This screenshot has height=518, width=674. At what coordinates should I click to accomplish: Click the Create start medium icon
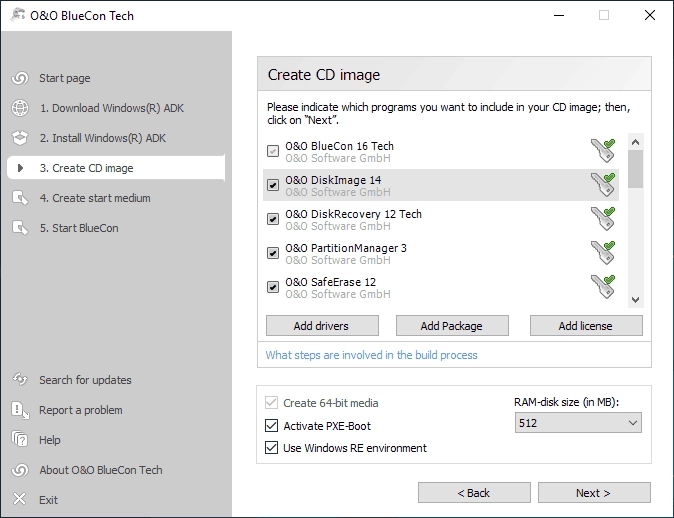click(x=20, y=198)
